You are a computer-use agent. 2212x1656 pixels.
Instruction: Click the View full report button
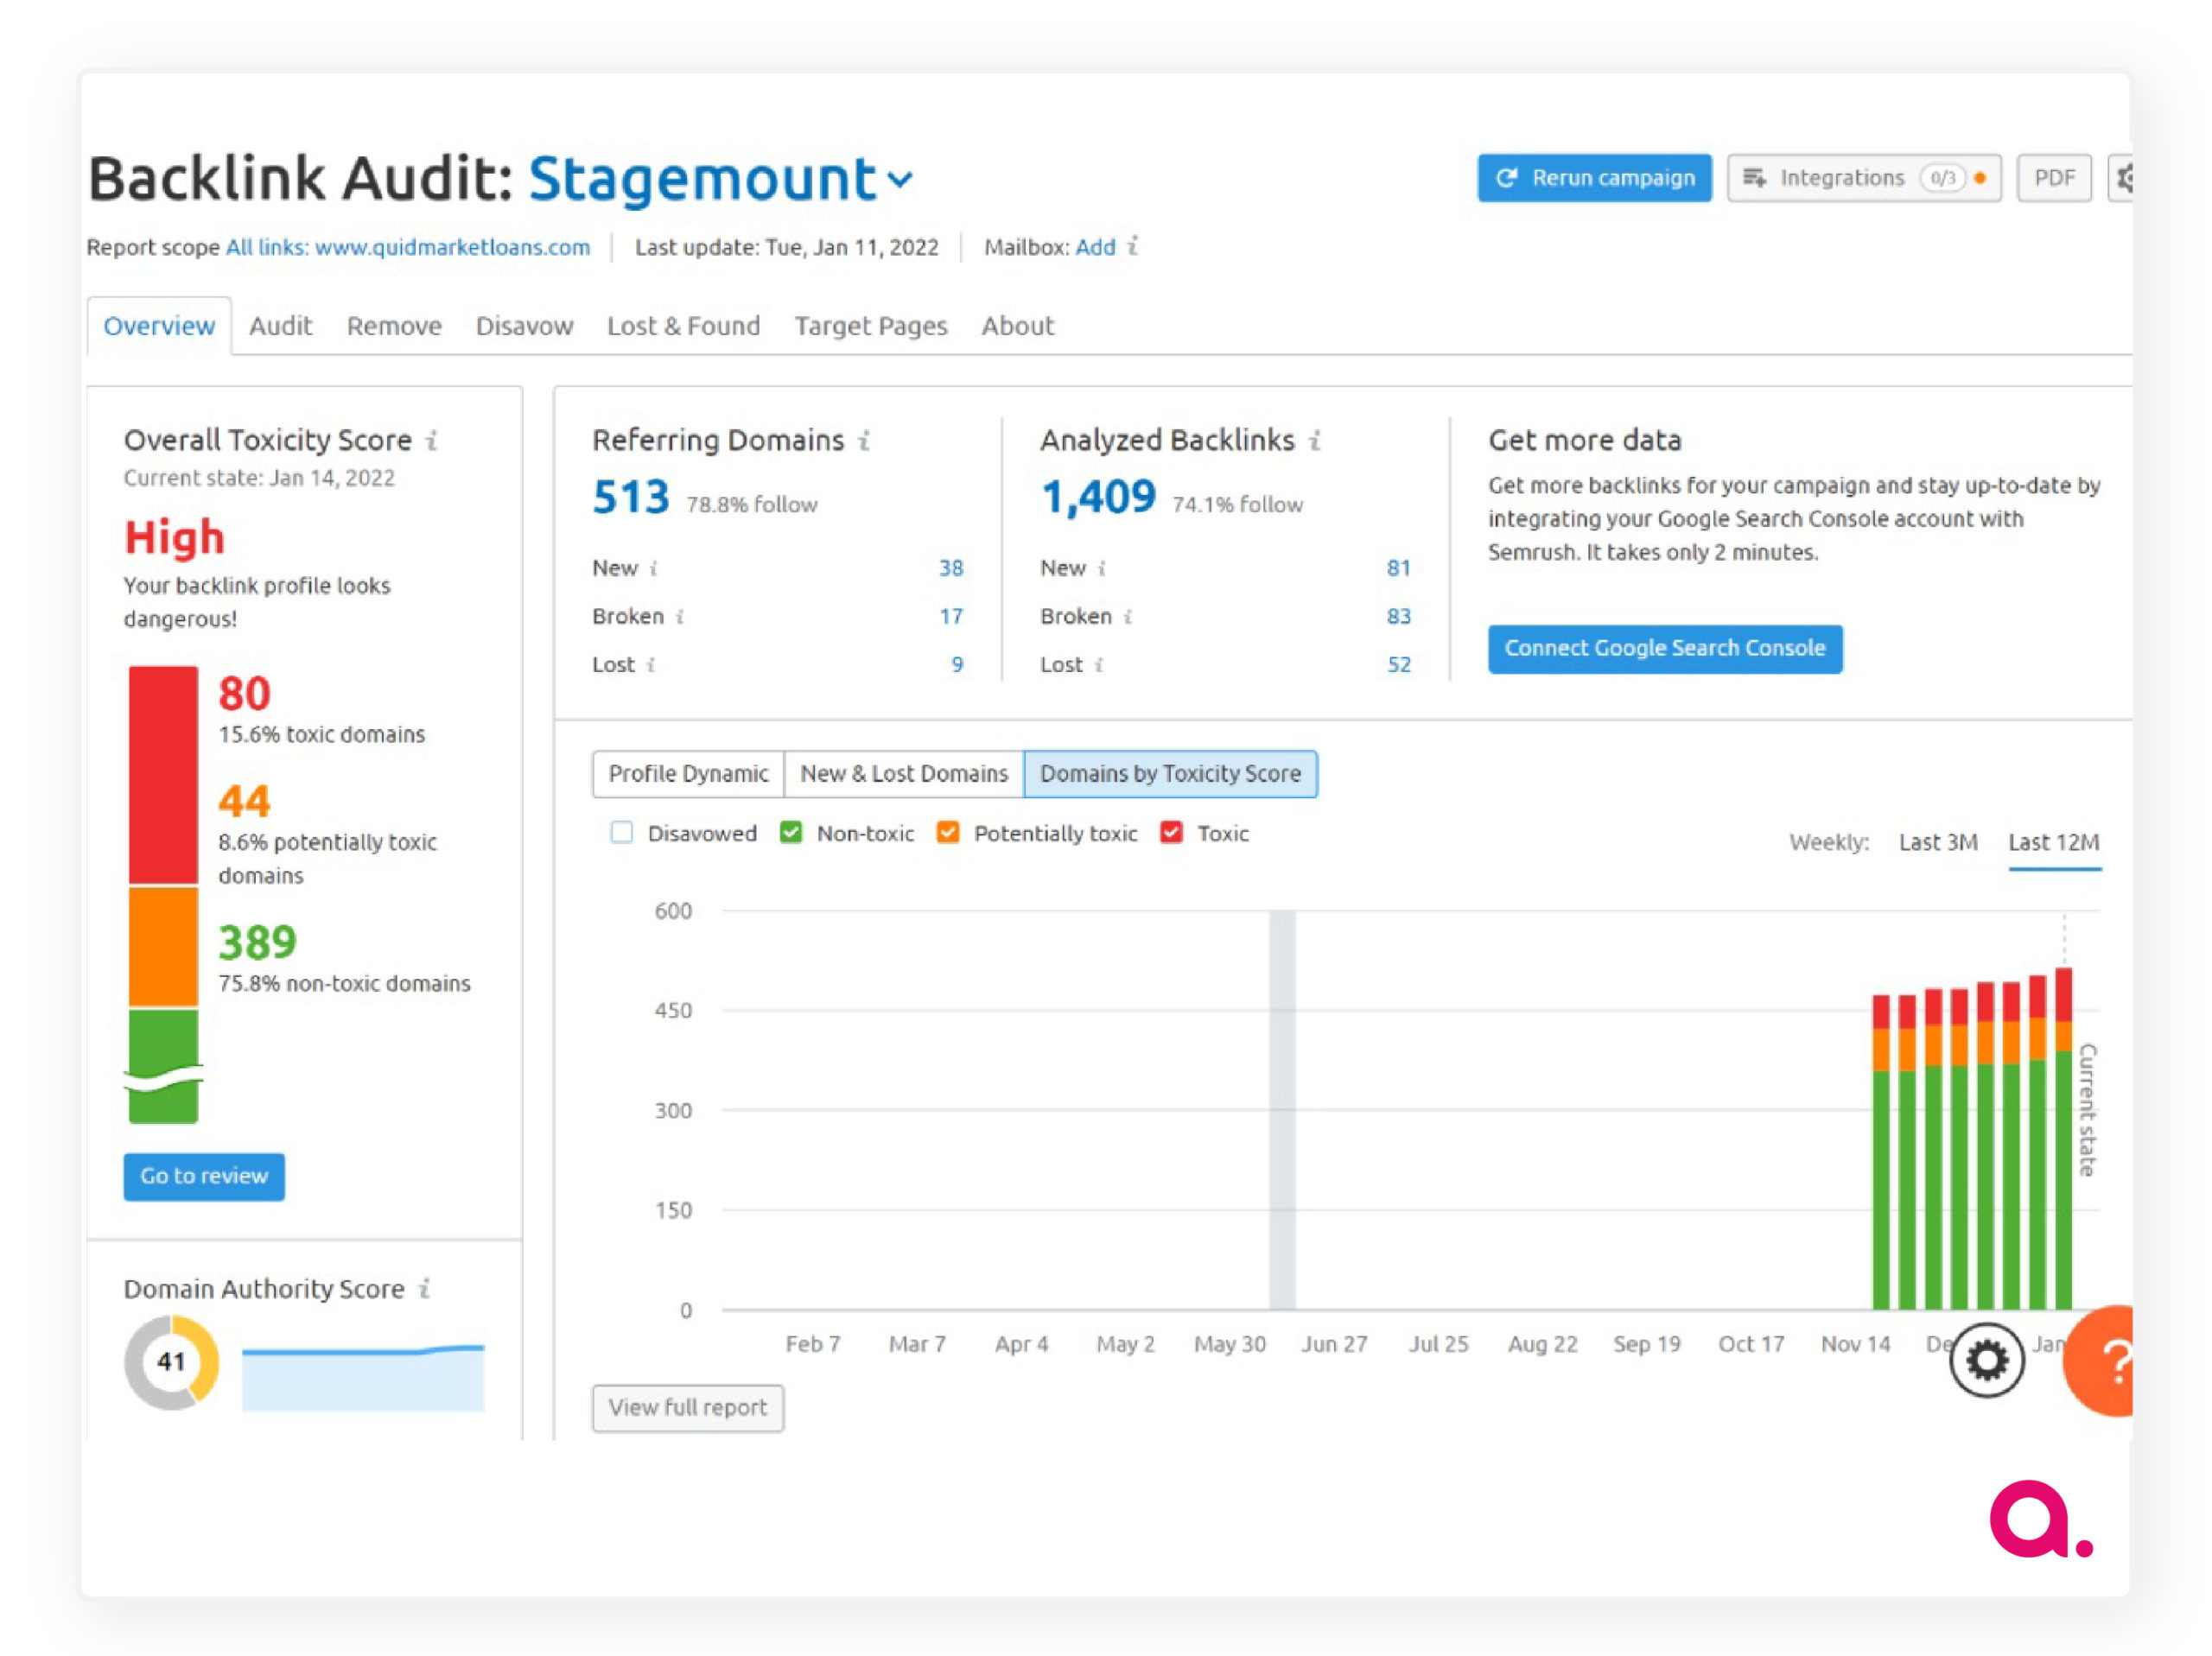tap(688, 1408)
